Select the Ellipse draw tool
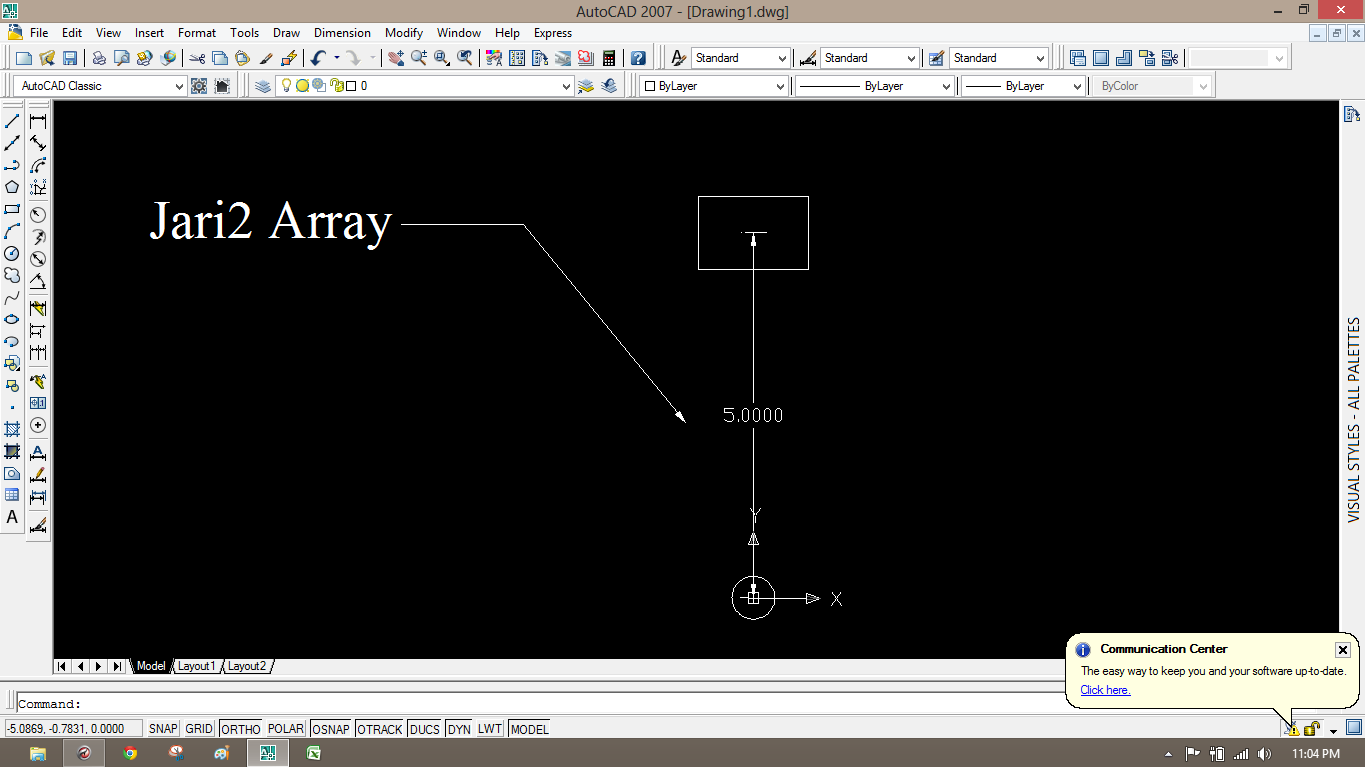 point(12,320)
